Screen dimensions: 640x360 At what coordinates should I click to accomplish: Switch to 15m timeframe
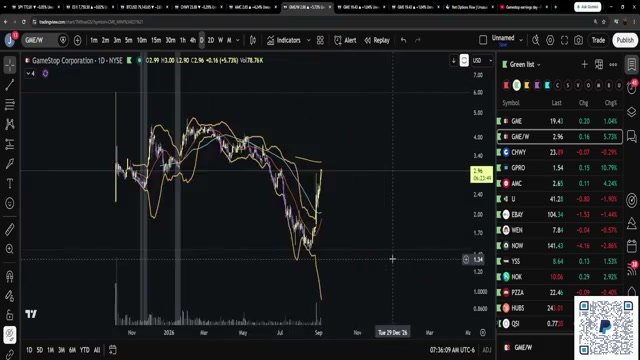[x=156, y=40]
